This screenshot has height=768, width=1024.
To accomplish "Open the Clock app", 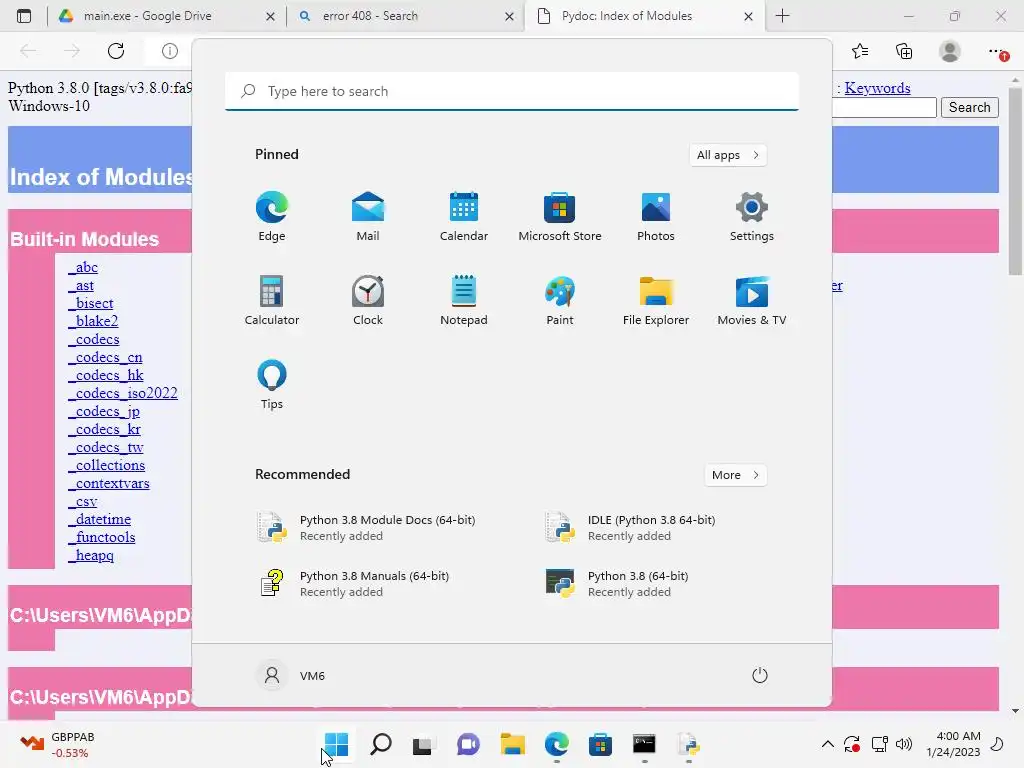I will [368, 300].
